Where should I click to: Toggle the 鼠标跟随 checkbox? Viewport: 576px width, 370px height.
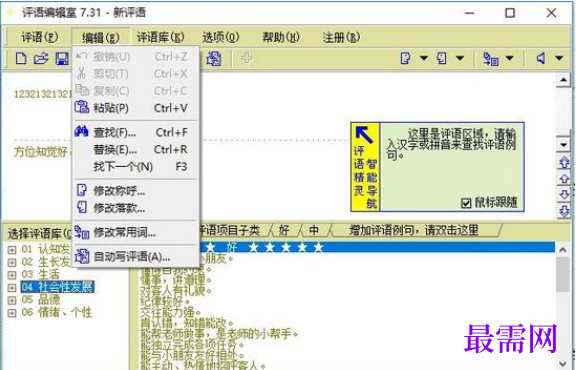click(466, 203)
